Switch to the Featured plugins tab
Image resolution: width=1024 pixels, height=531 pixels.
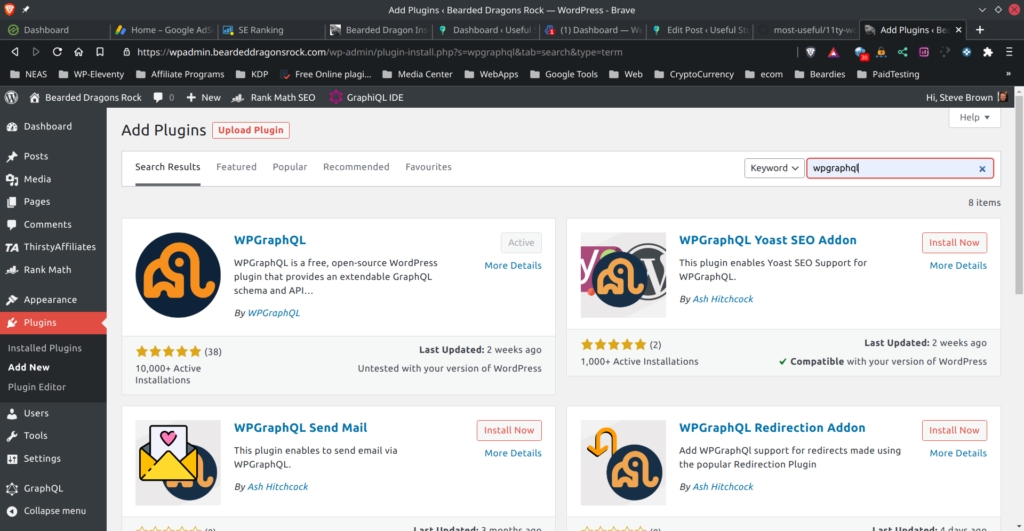pos(236,167)
